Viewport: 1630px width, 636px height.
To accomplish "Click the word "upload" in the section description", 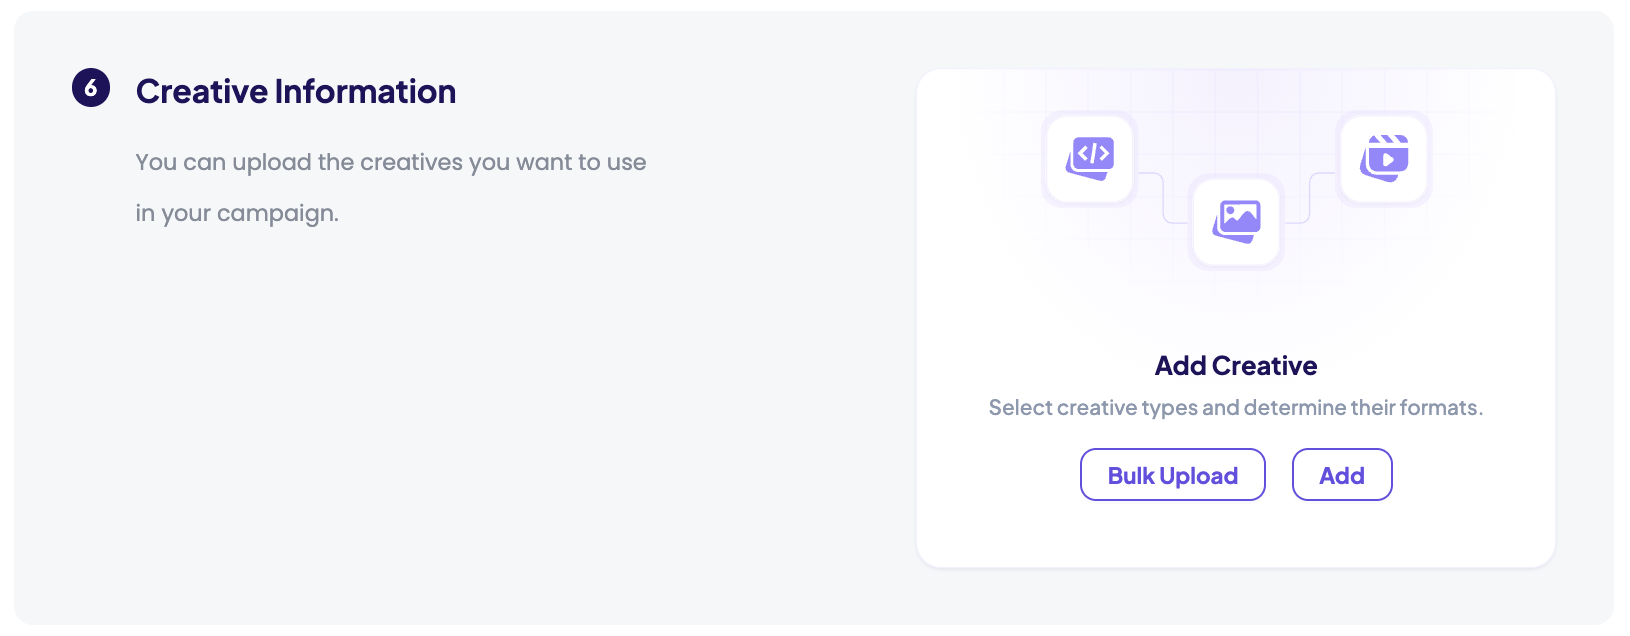I will pyautogui.click(x=272, y=163).
